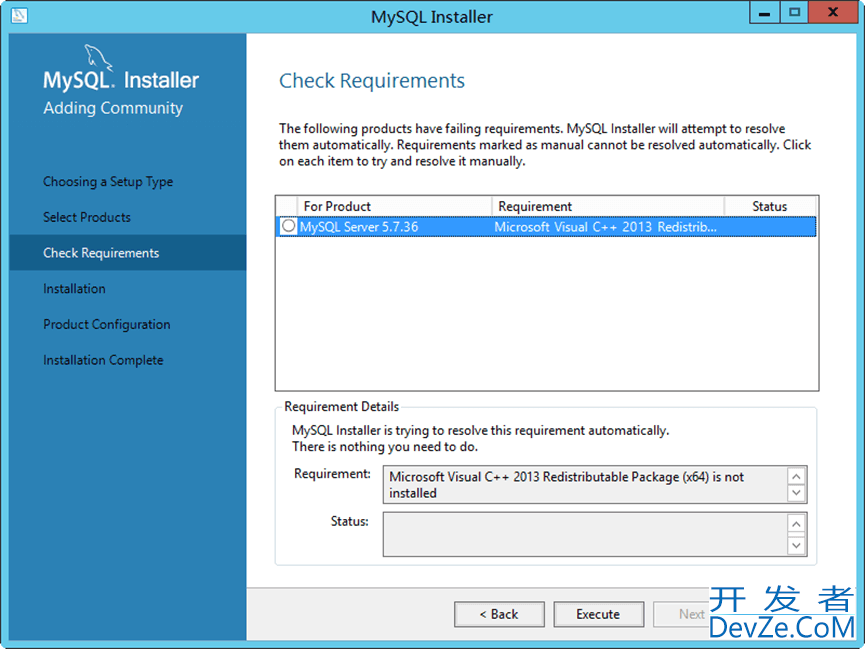The width and height of the screenshot is (865, 649).
Task: Click the Back button
Action: [499, 614]
